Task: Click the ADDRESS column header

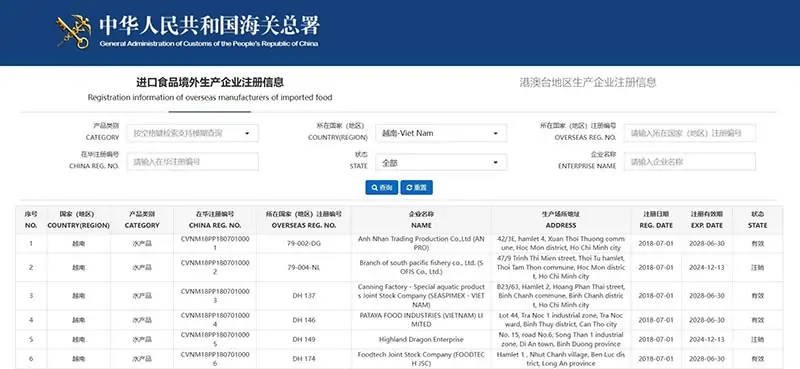Action: (561, 220)
